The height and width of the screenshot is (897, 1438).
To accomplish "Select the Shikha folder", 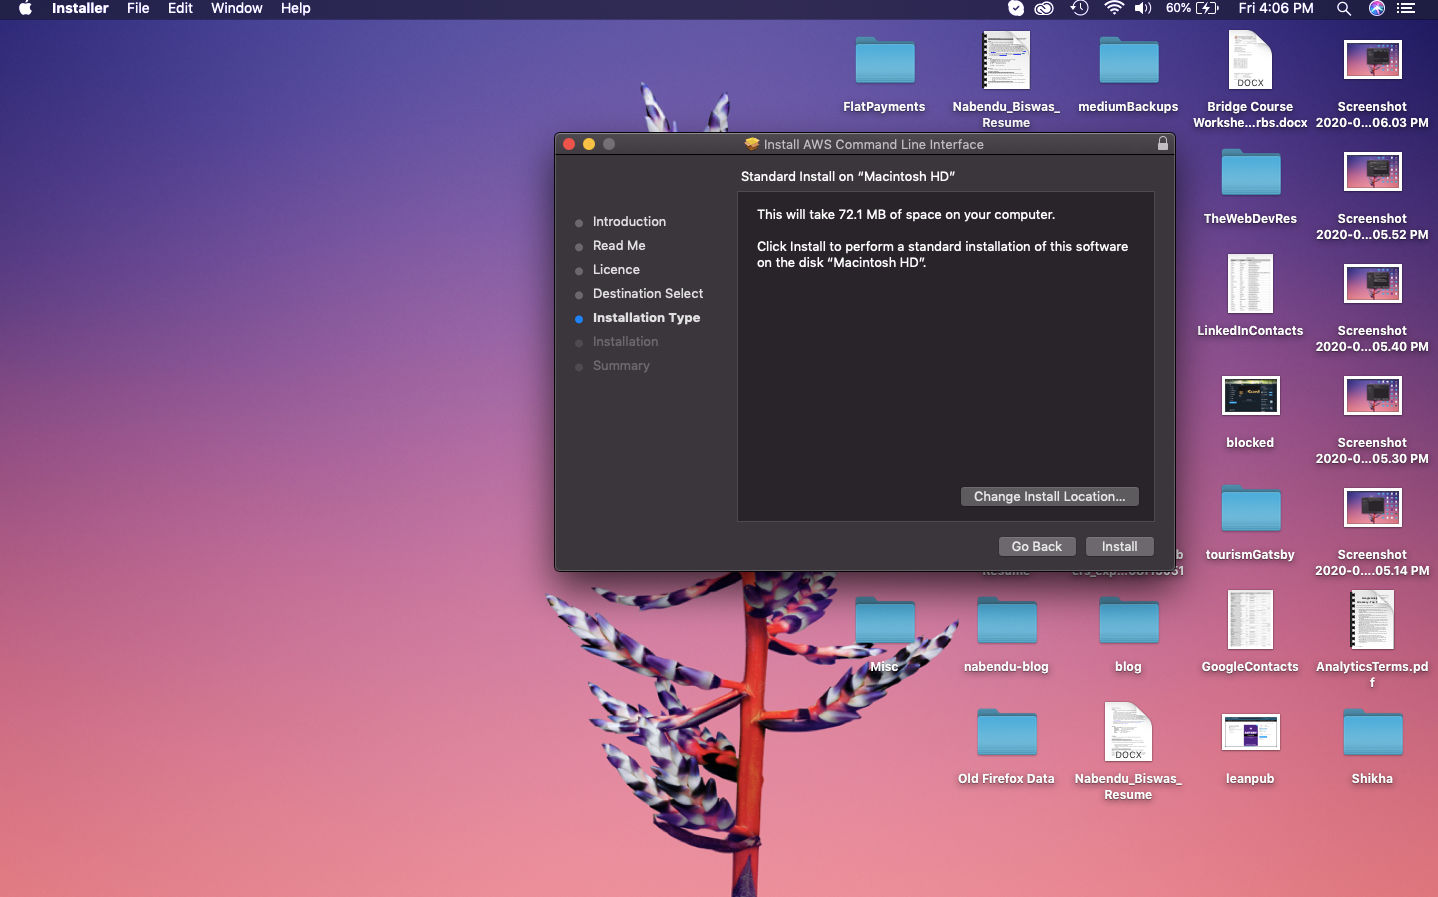I will click(x=1373, y=733).
